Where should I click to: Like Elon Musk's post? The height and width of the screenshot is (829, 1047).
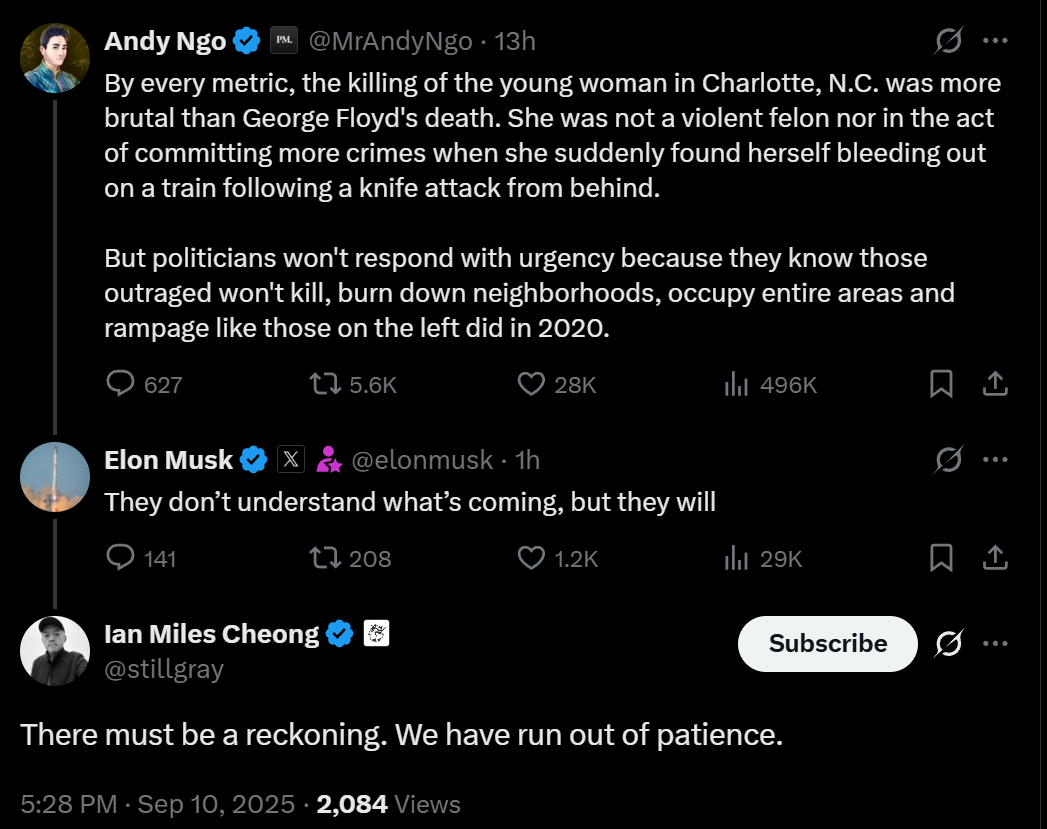(531, 558)
